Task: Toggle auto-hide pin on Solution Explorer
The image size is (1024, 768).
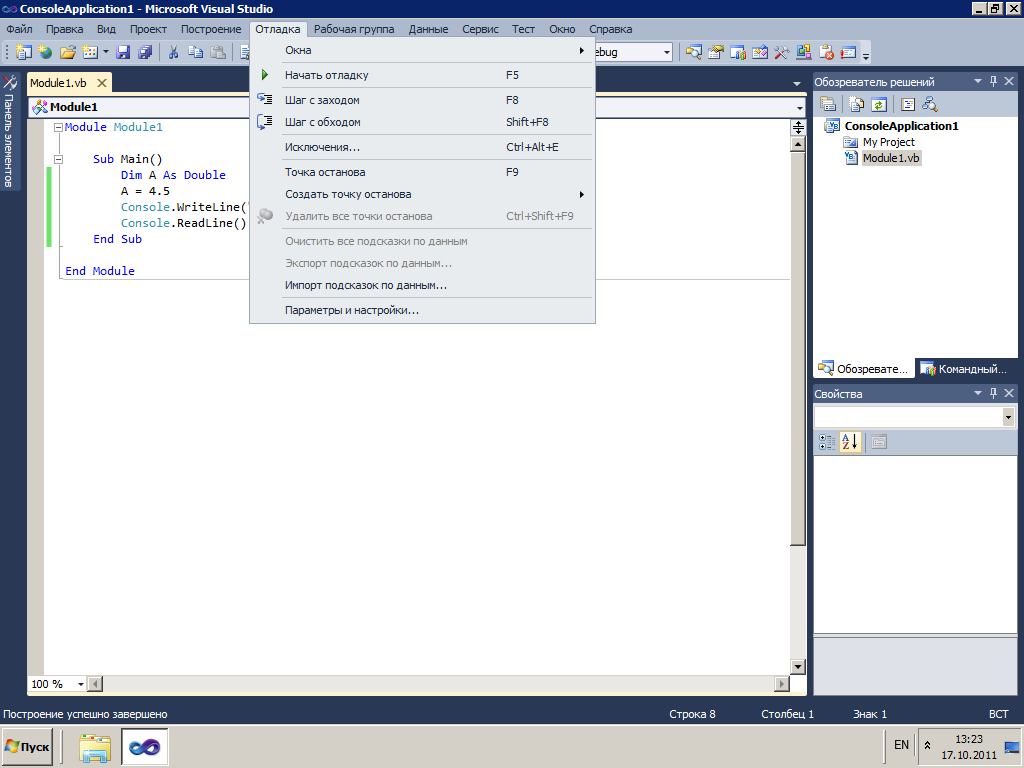Action: [993, 82]
